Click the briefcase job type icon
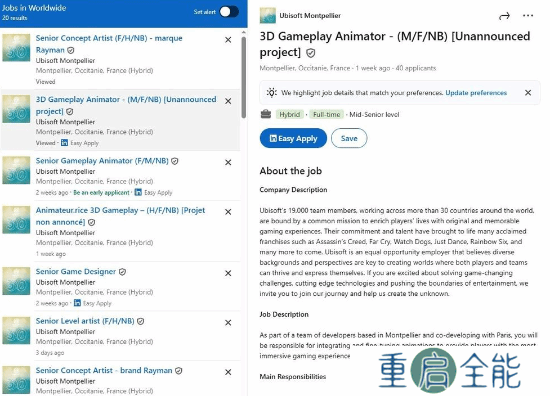This screenshot has height=396, width=550. tap(266, 114)
